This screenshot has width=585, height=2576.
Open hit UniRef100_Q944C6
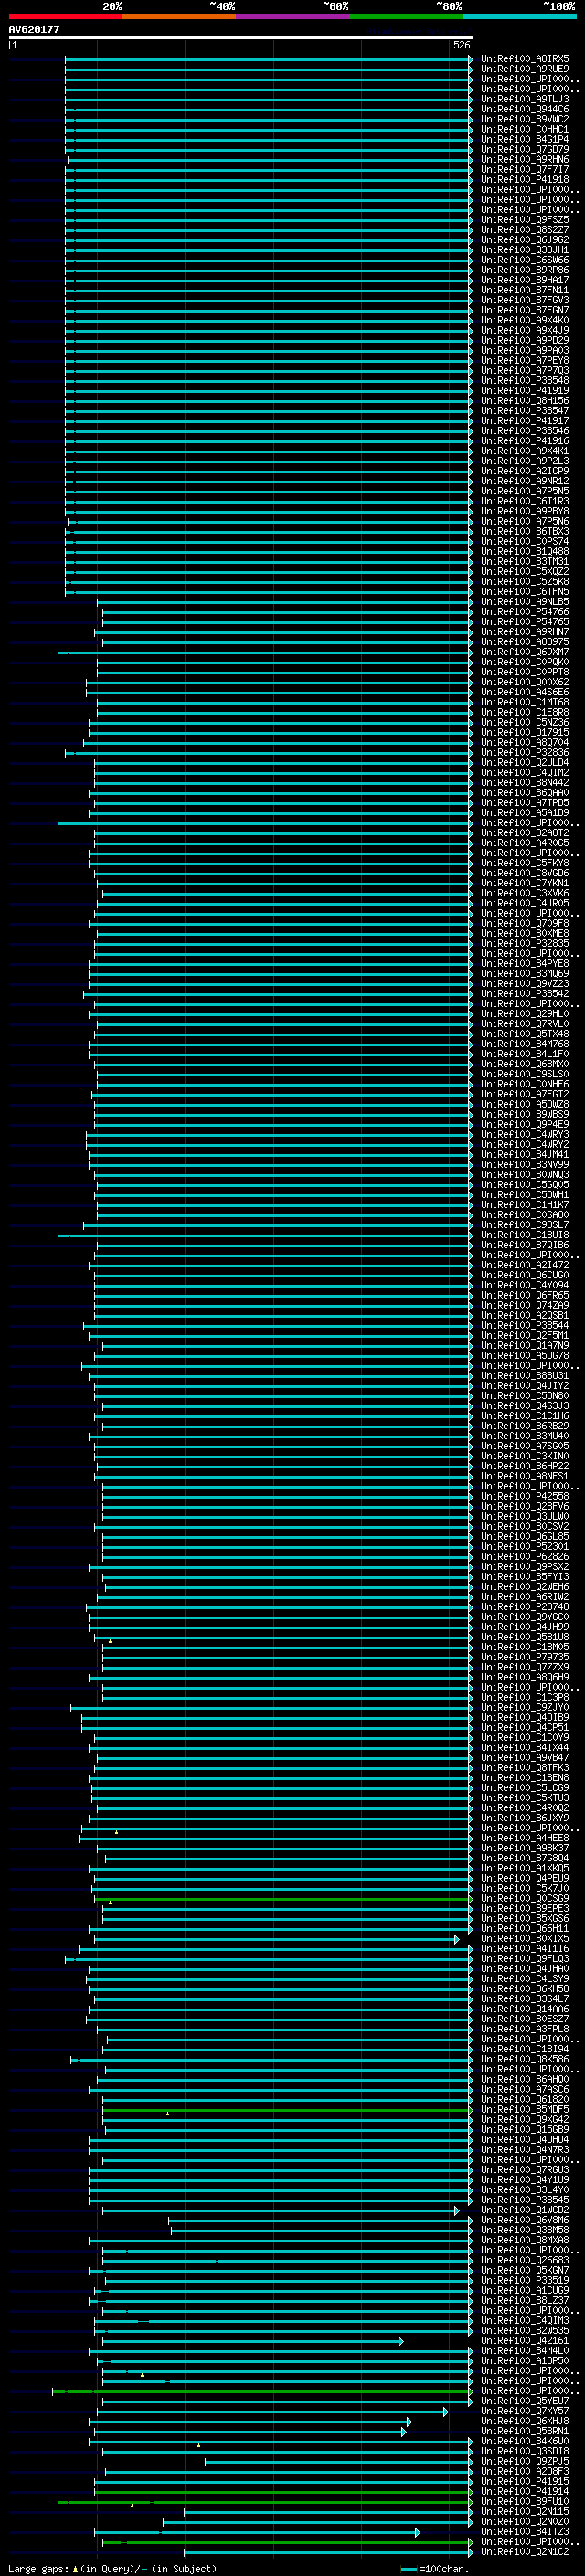pos(525,109)
